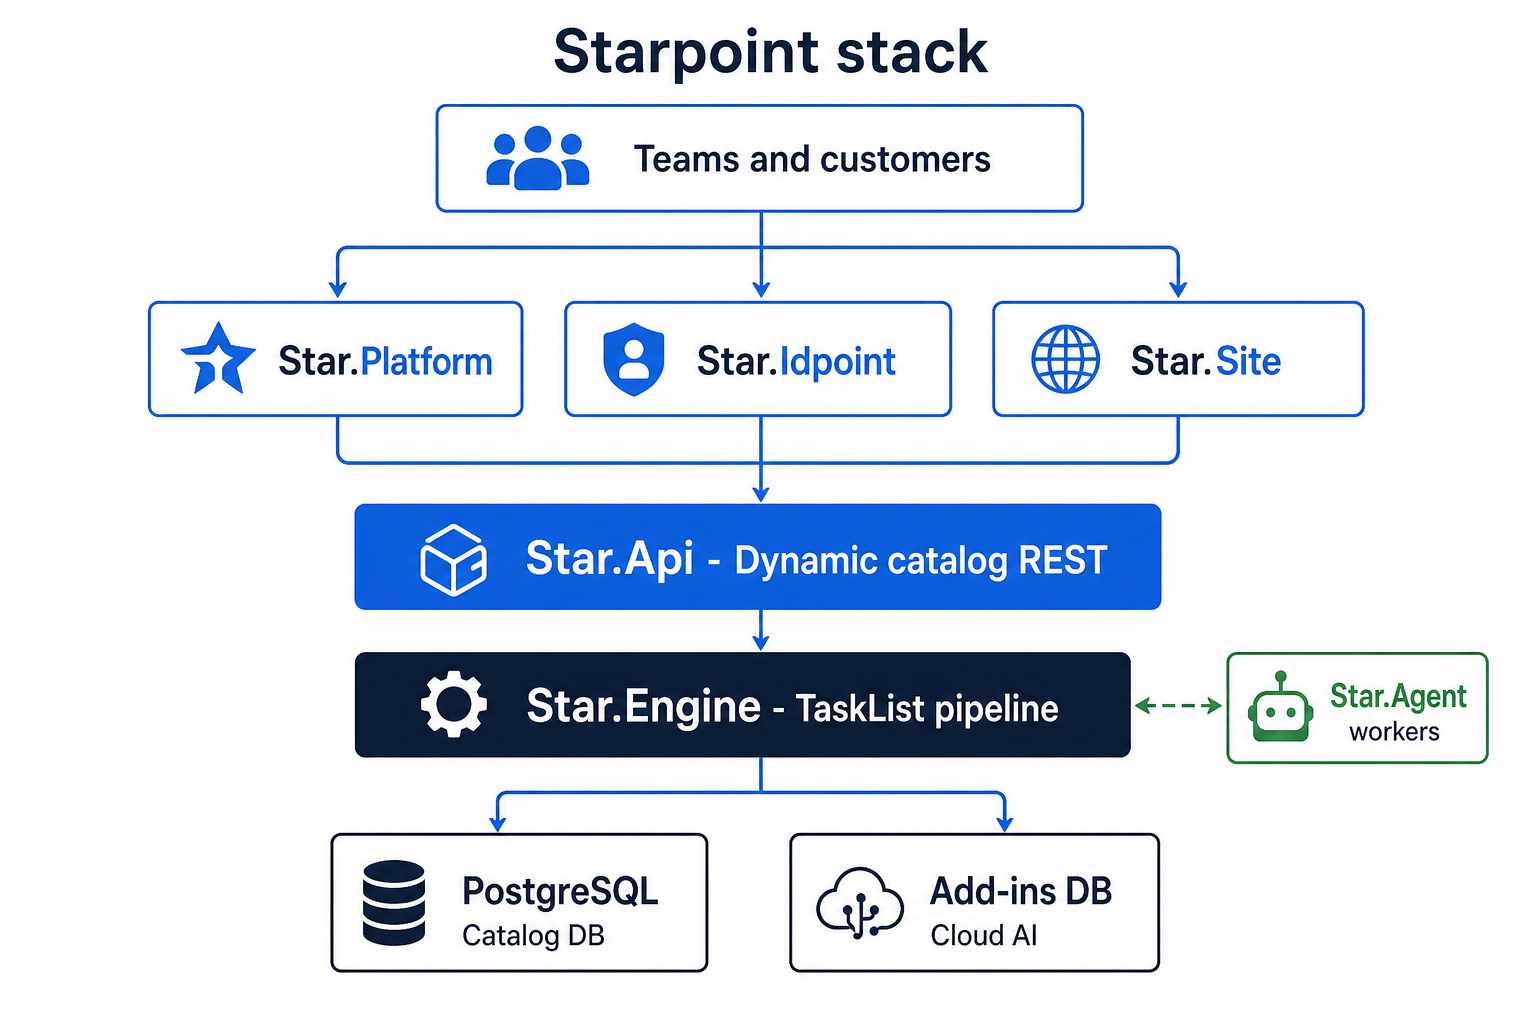The height and width of the screenshot is (1024, 1536).
Task: Click the Starpoint stack title
Action: coord(770,52)
